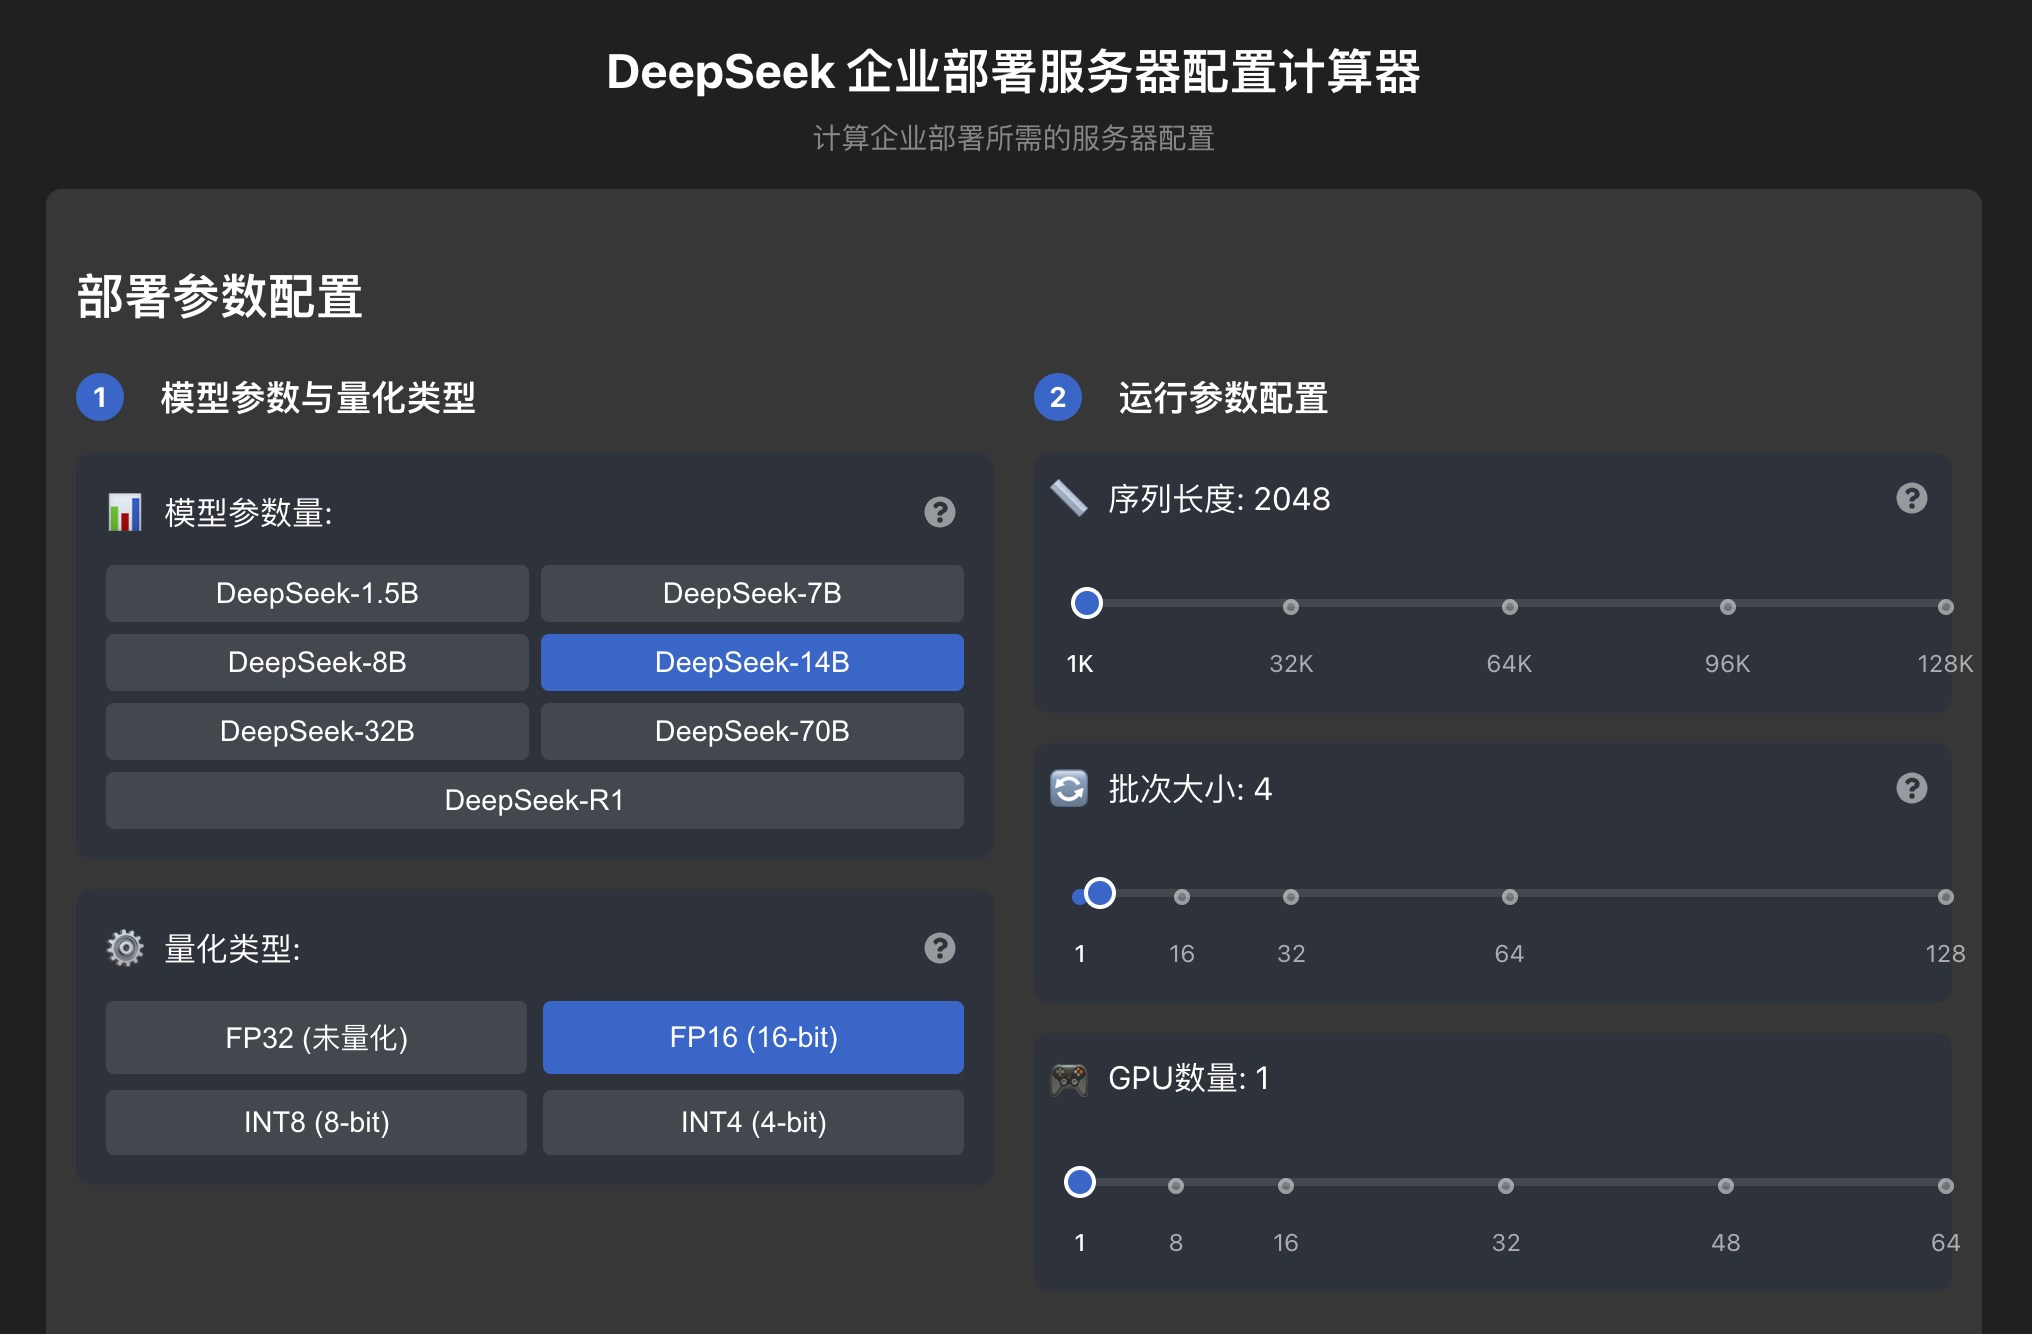Image resolution: width=2032 pixels, height=1334 pixels.
Task: Choose FP32 (未量化) quantization
Action: pos(316,1038)
